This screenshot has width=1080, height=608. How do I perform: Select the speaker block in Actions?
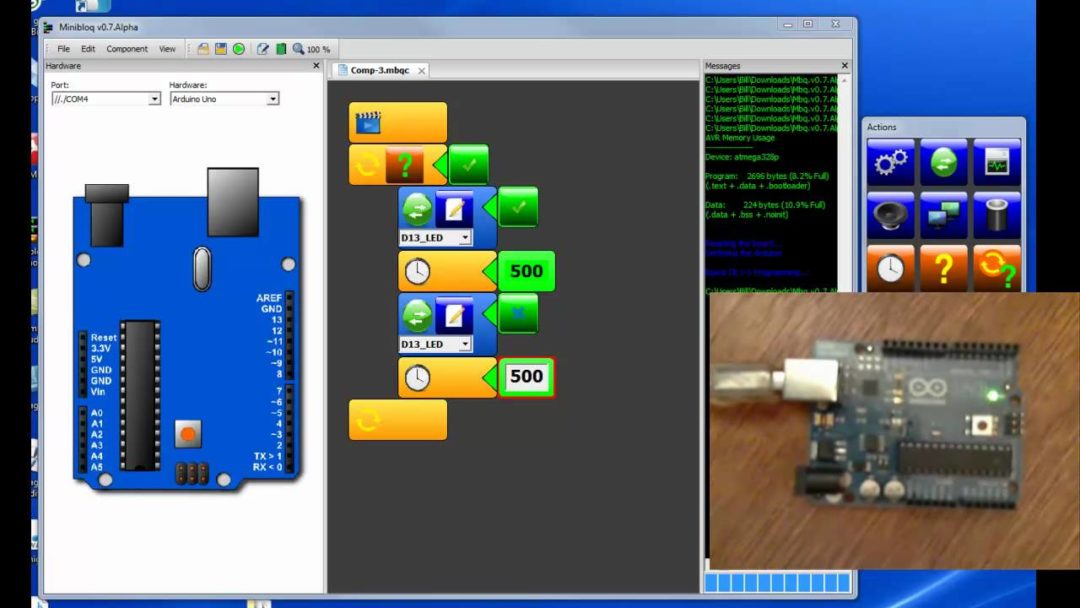pyautogui.click(x=890, y=214)
